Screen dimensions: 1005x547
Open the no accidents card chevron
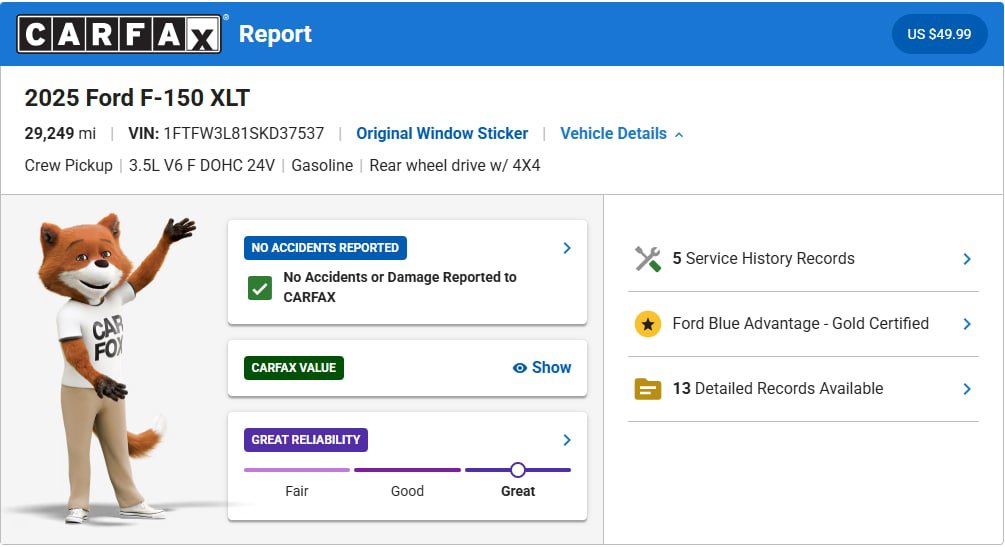click(567, 248)
